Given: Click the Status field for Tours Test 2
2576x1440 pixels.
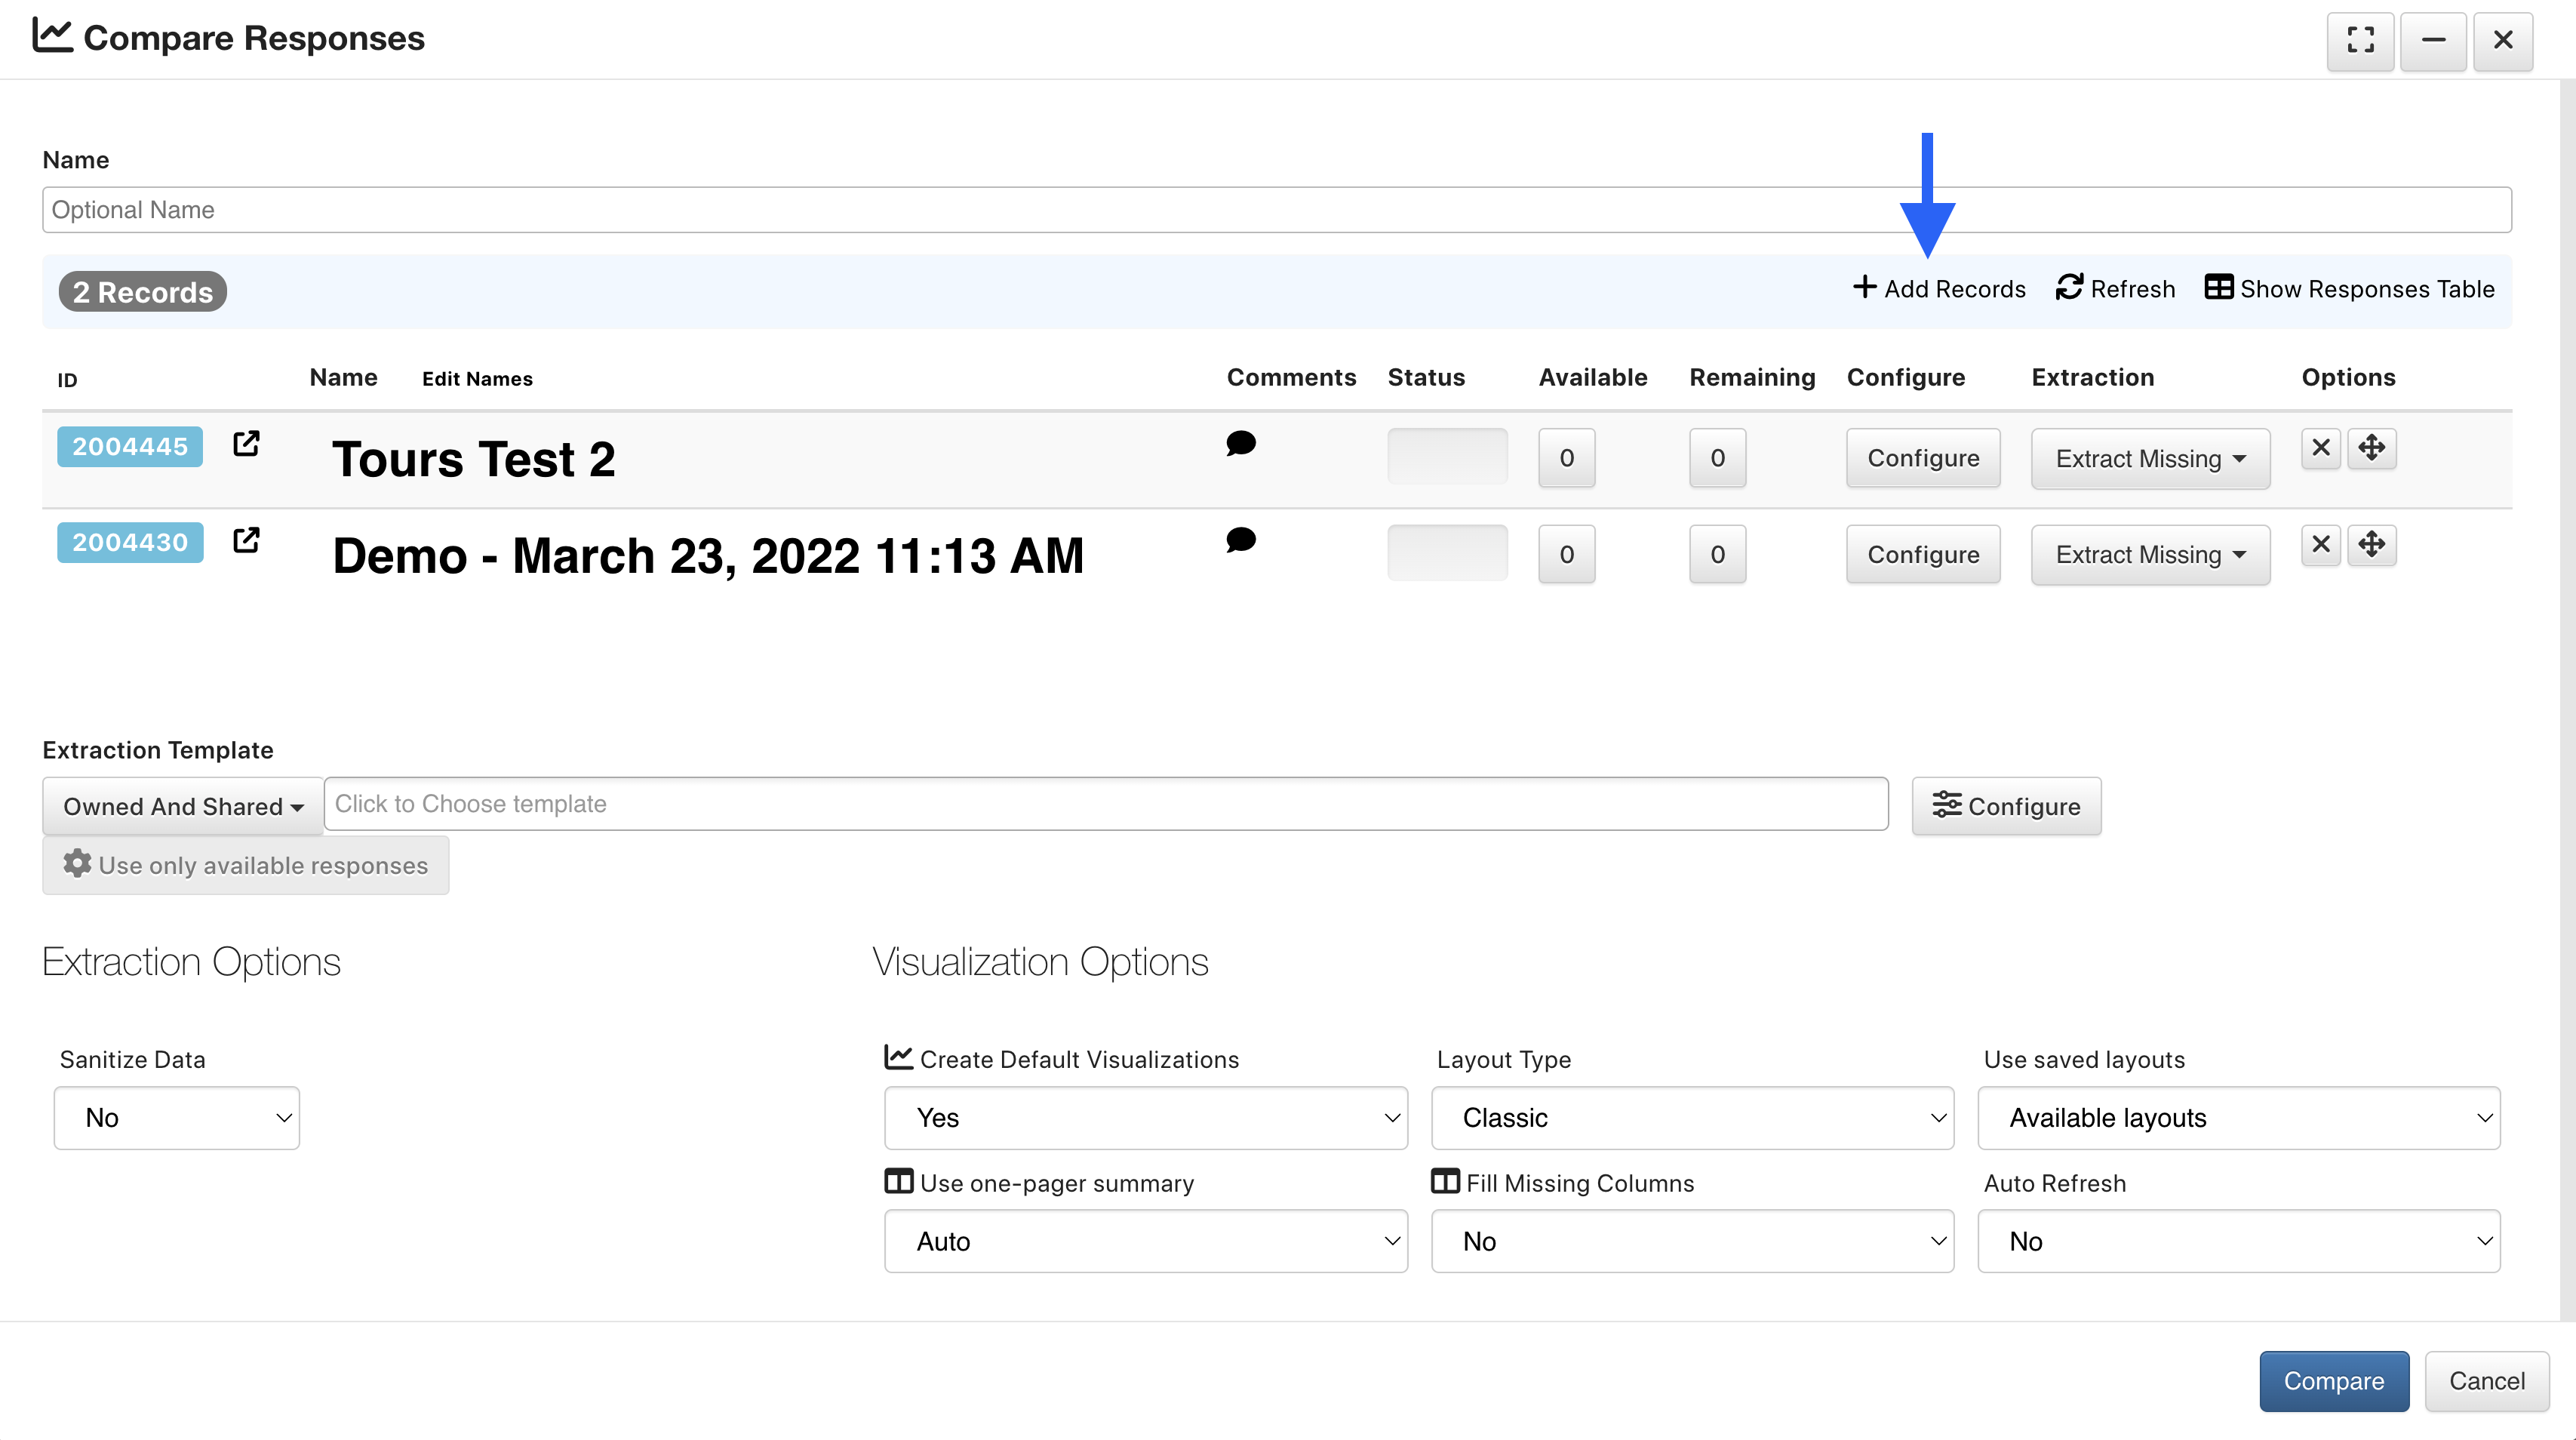Looking at the screenshot, I should (x=1447, y=457).
